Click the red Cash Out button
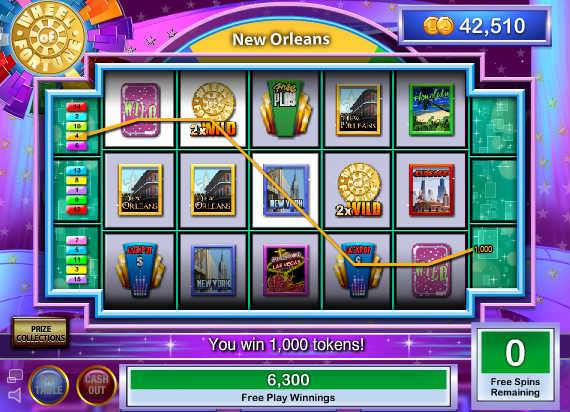 click(96, 385)
